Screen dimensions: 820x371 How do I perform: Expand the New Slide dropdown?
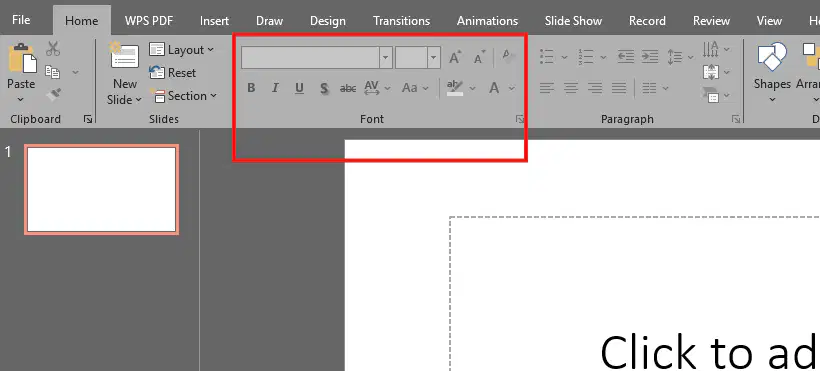(124, 99)
